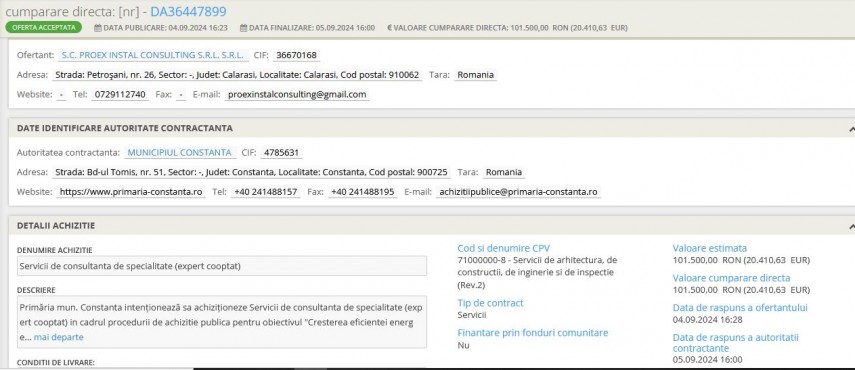
Task: Select authority address Bd-ul Tomis nr. 51
Action: [251, 172]
